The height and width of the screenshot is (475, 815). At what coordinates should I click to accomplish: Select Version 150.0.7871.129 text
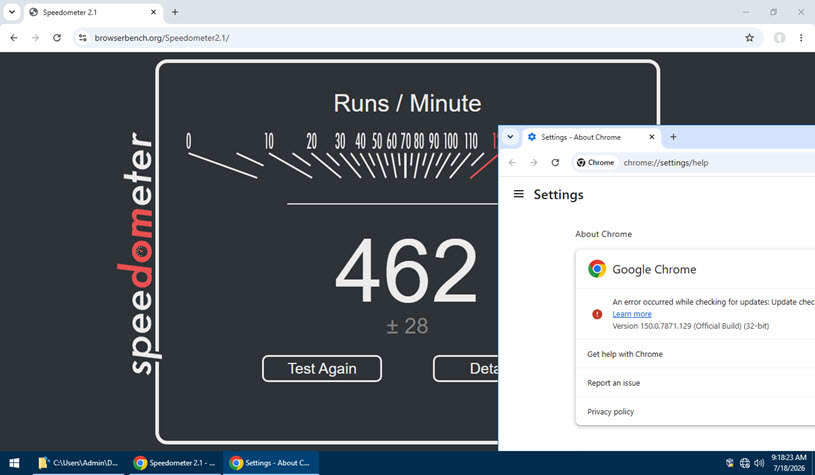pyautogui.click(x=690, y=326)
